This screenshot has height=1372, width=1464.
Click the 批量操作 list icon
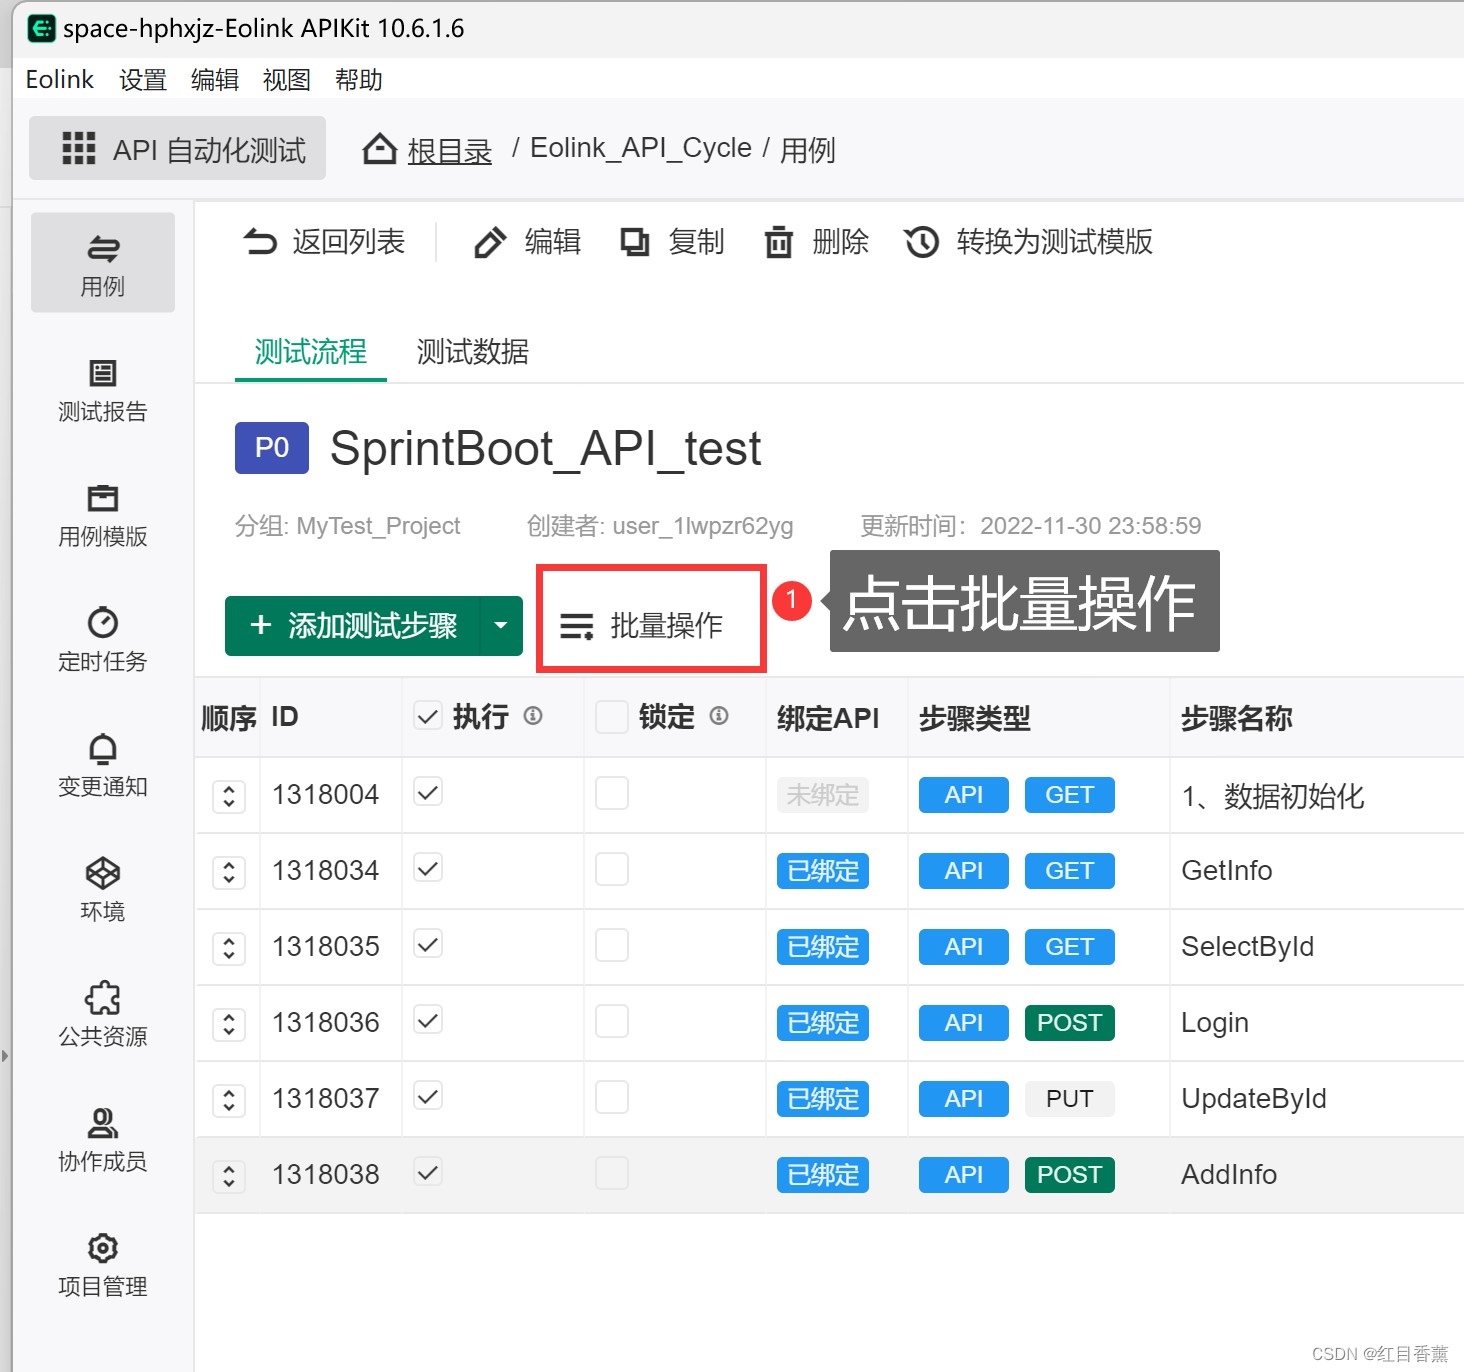click(577, 626)
